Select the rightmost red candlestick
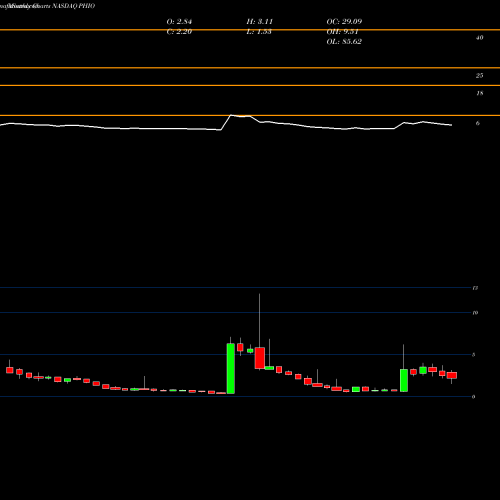The height and width of the screenshot is (500, 500). 452,375
